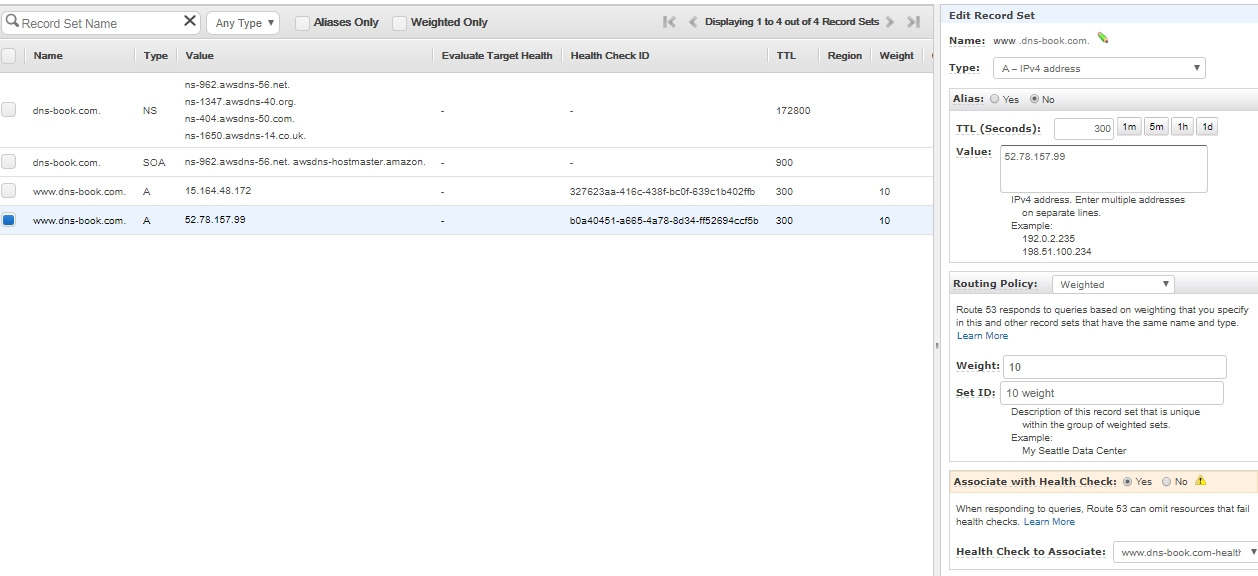Screen dimensions: 1258x576
Task: Open the Routing Policy dropdown
Action: coord(1114,284)
